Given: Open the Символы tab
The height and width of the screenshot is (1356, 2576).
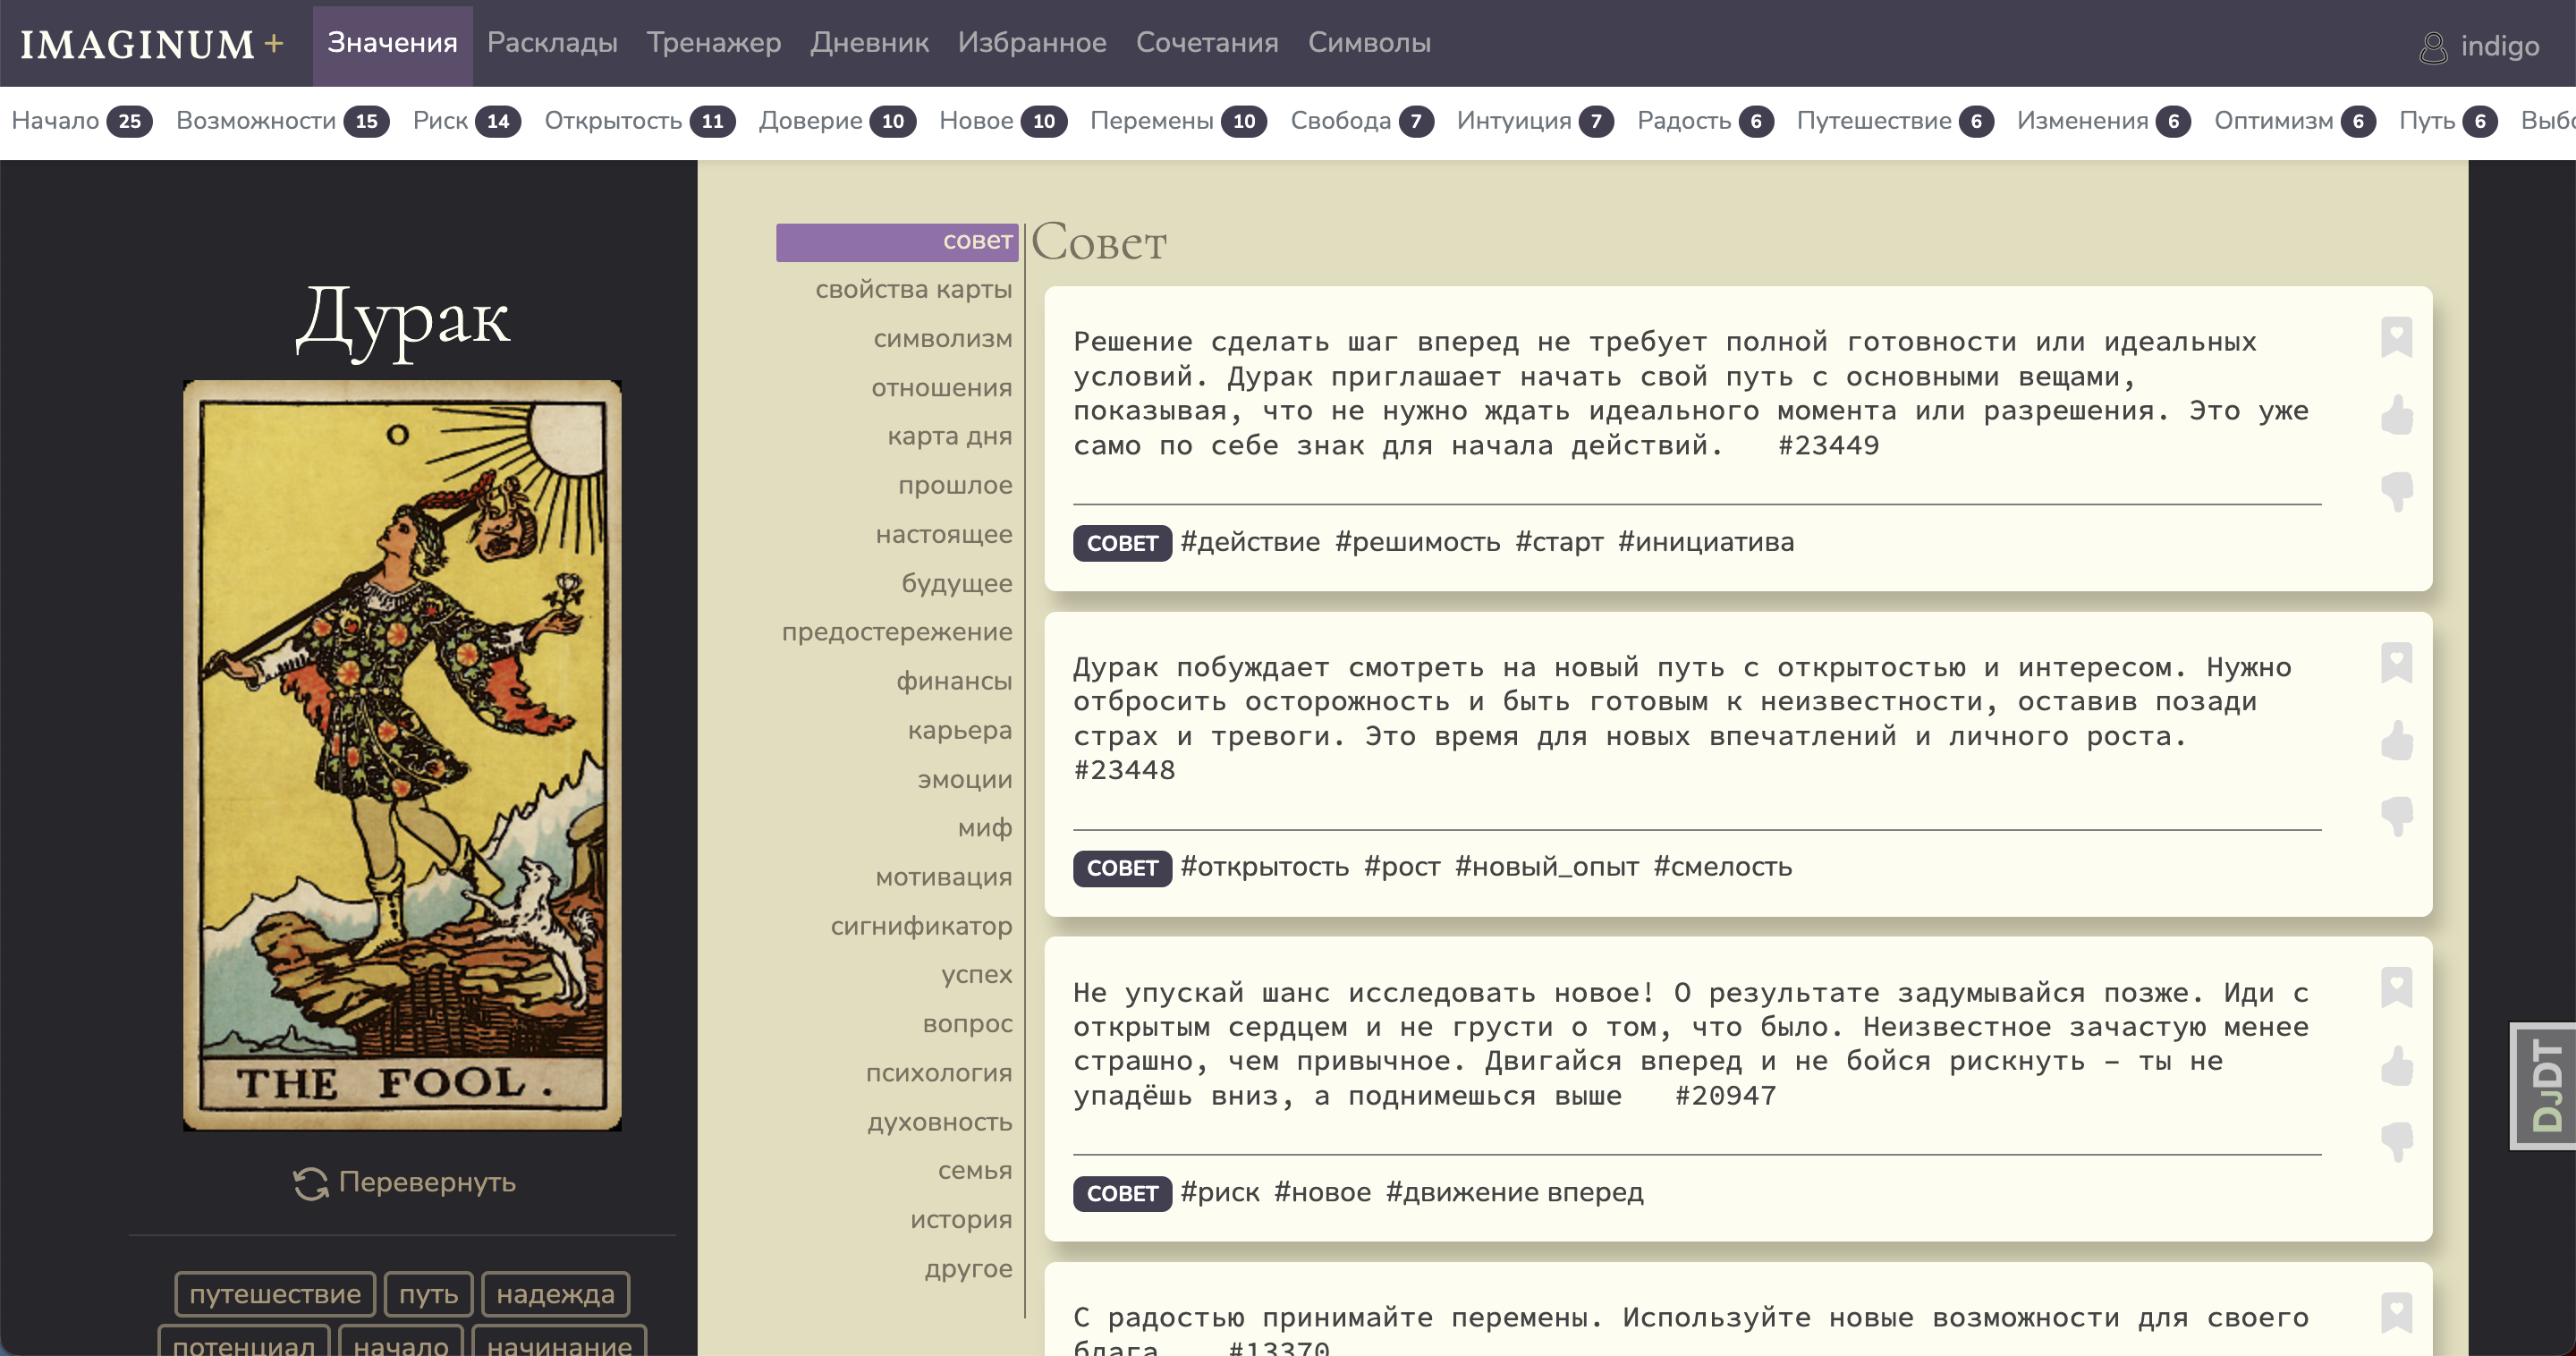Looking at the screenshot, I should point(1369,43).
